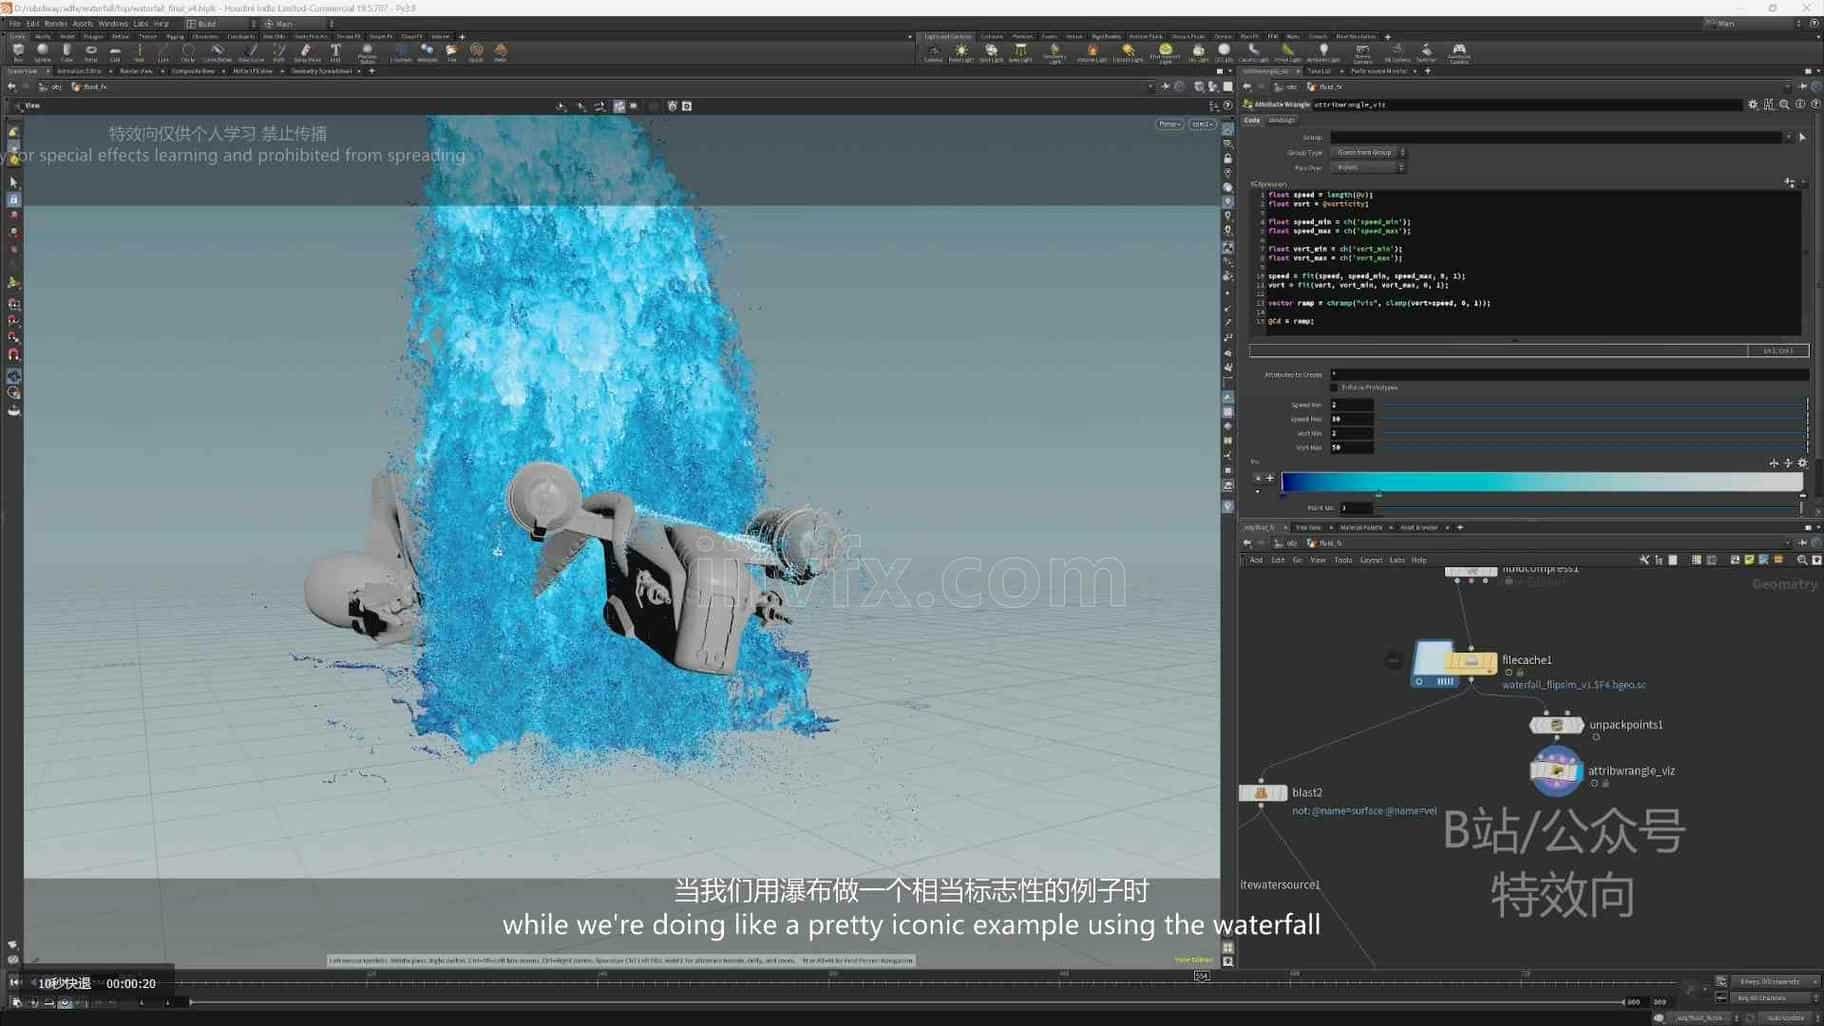Select the Platonic Solids shelf tool

pyautogui.click(x=367, y=51)
